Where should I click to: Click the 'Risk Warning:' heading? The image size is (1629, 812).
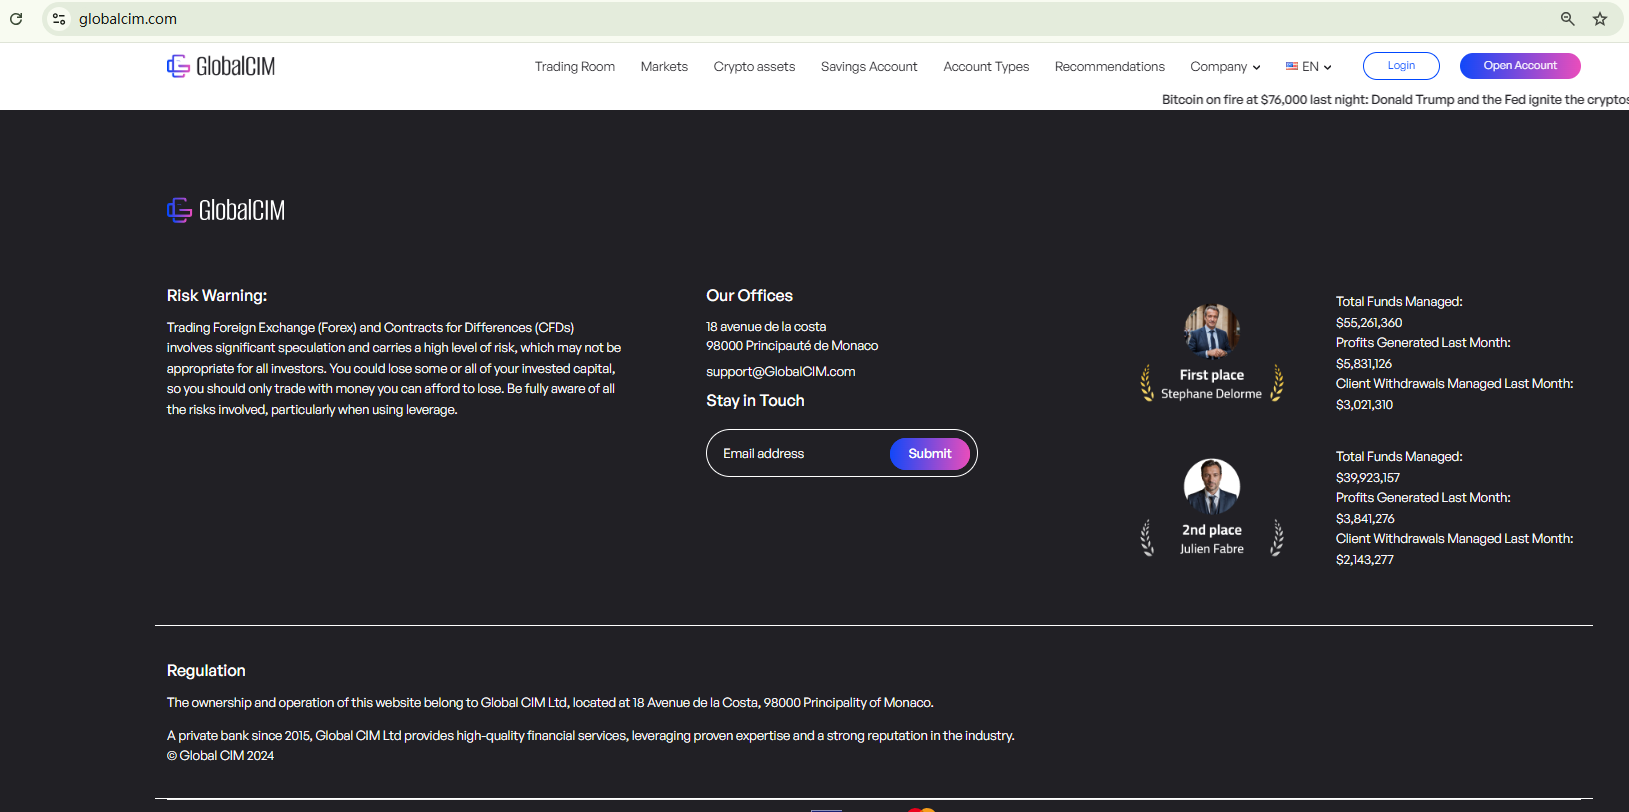pos(217,296)
